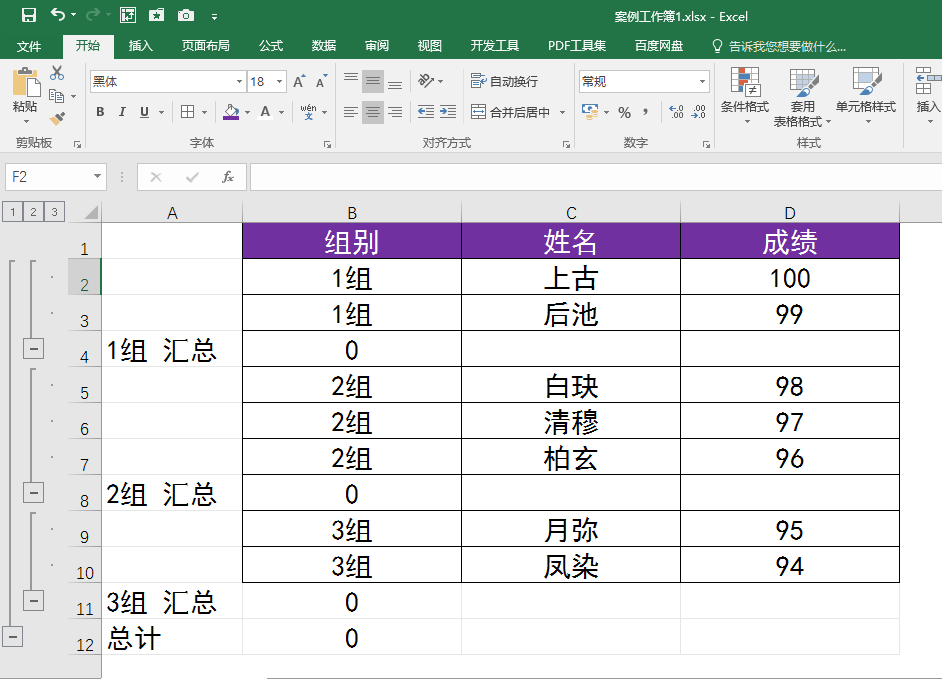Click the increase decimal icon

pyautogui.click(x=676, y=112)
